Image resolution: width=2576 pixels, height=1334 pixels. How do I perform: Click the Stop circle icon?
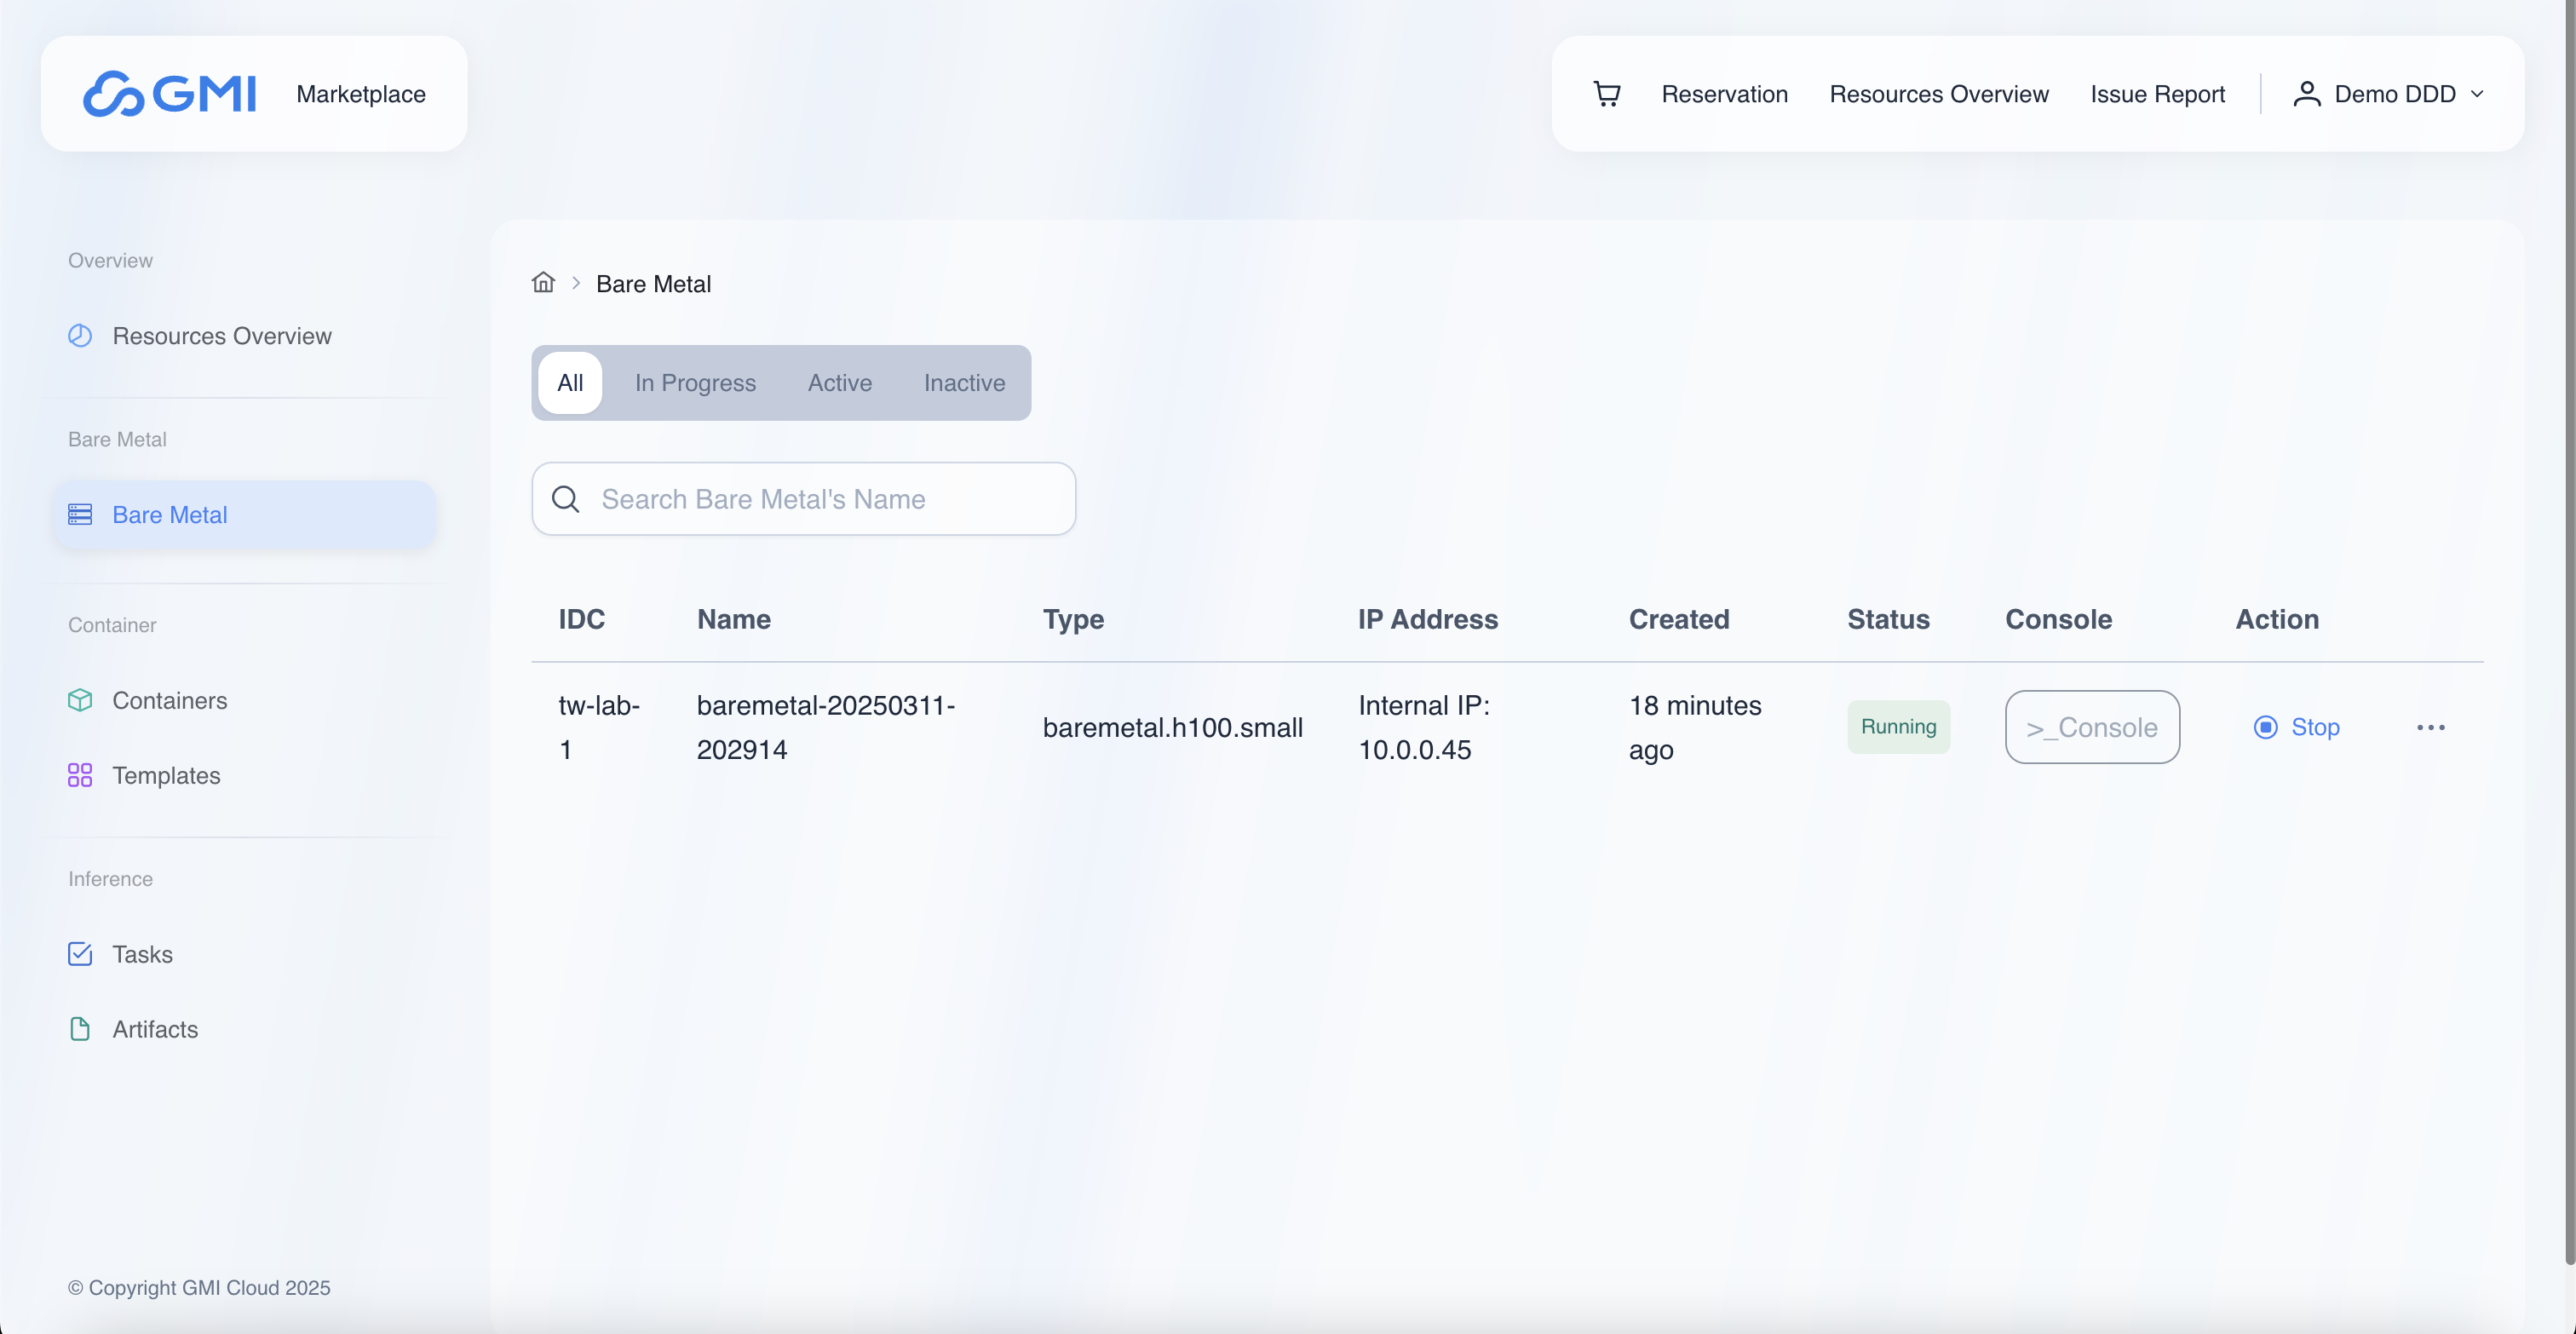(x=2265, y=727)
